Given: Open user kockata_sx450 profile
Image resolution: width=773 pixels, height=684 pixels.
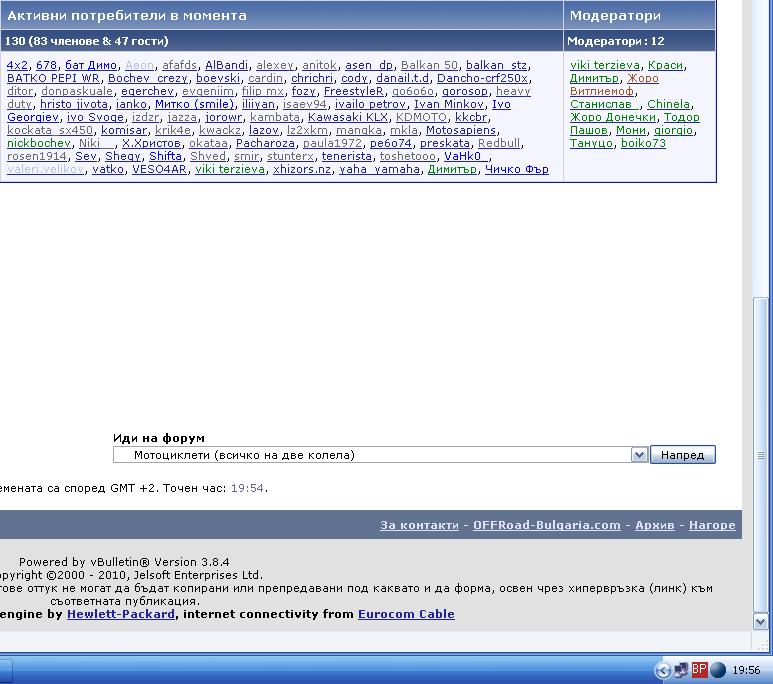Looking at the screenshot, I should (x=50, y=130).
